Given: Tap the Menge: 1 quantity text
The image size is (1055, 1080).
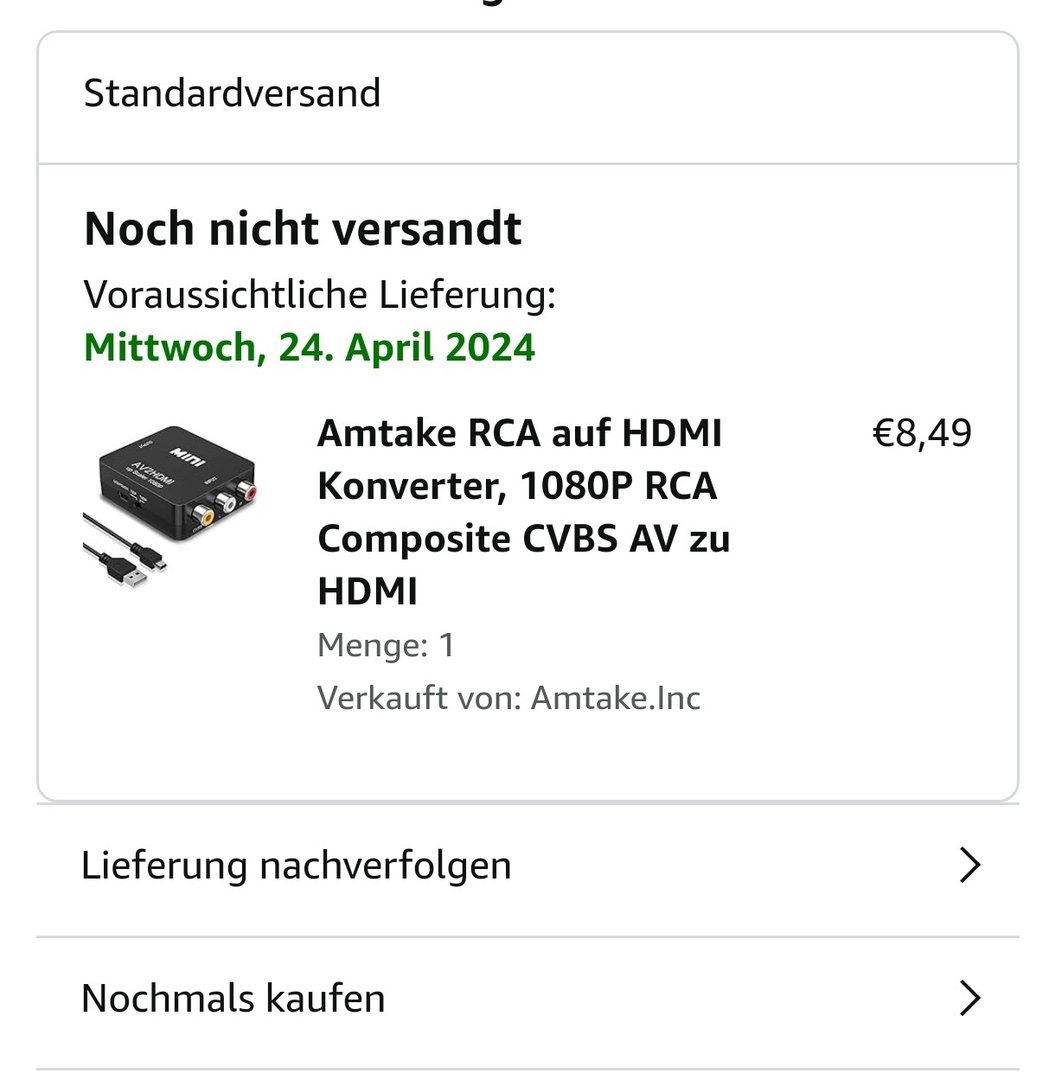Looking at the screenshot, I should tap(386, 645).
